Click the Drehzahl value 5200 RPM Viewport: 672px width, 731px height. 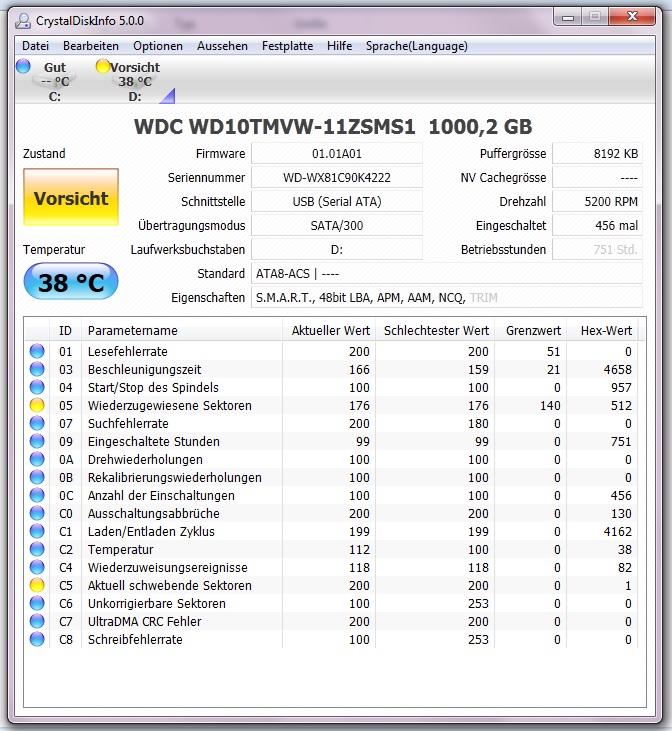point(597,201)
